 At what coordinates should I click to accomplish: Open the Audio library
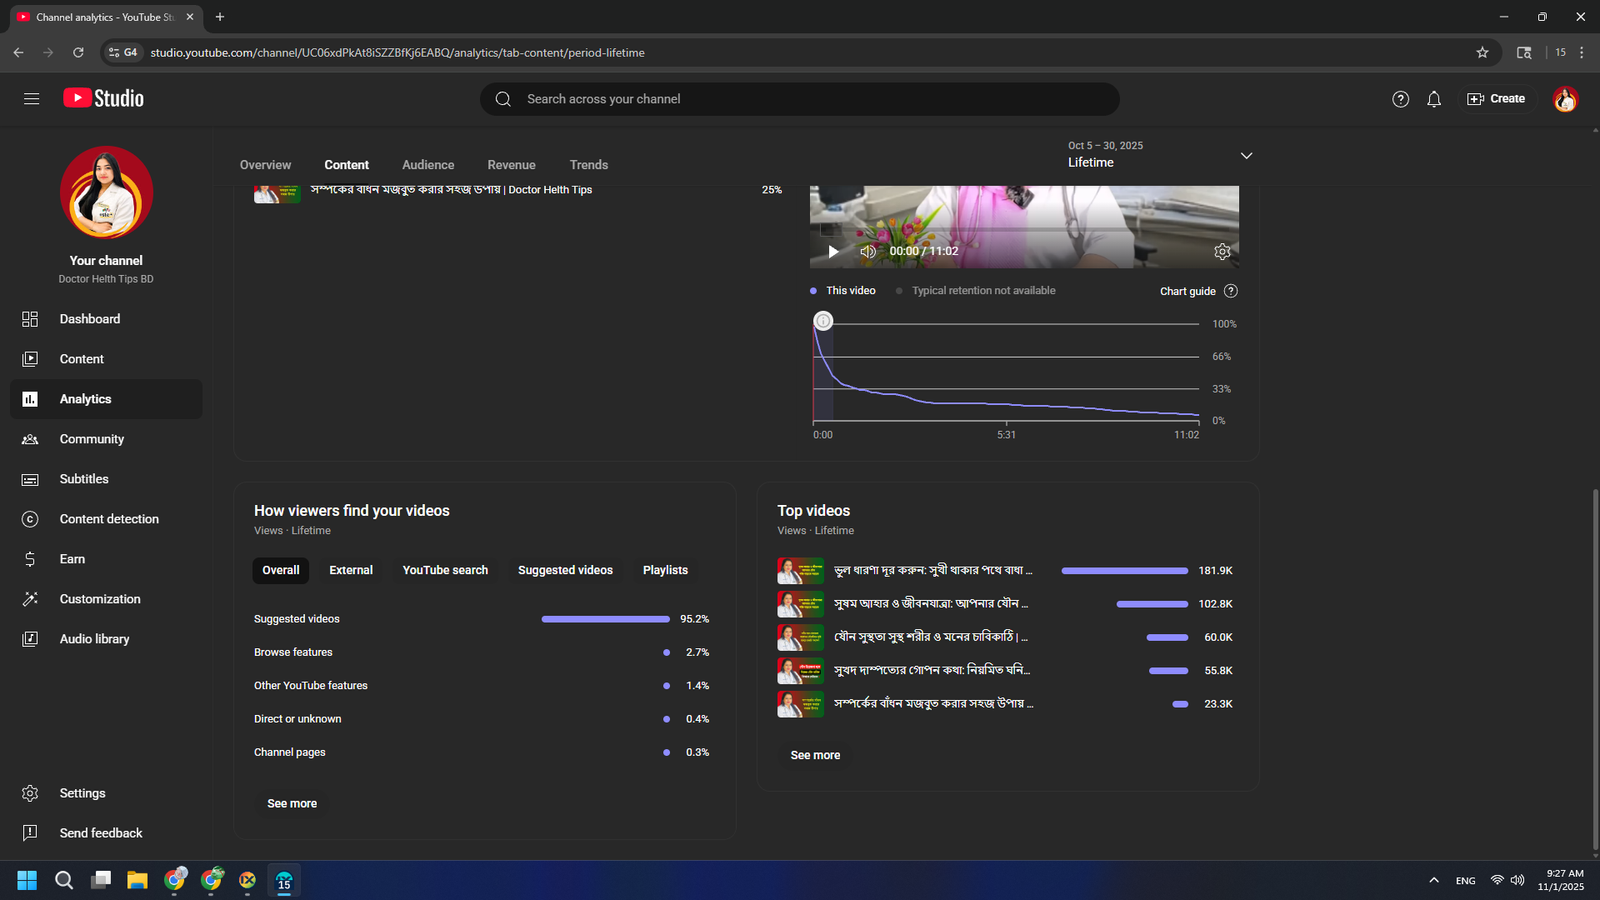pyautogui.click(x=94, y=639)
